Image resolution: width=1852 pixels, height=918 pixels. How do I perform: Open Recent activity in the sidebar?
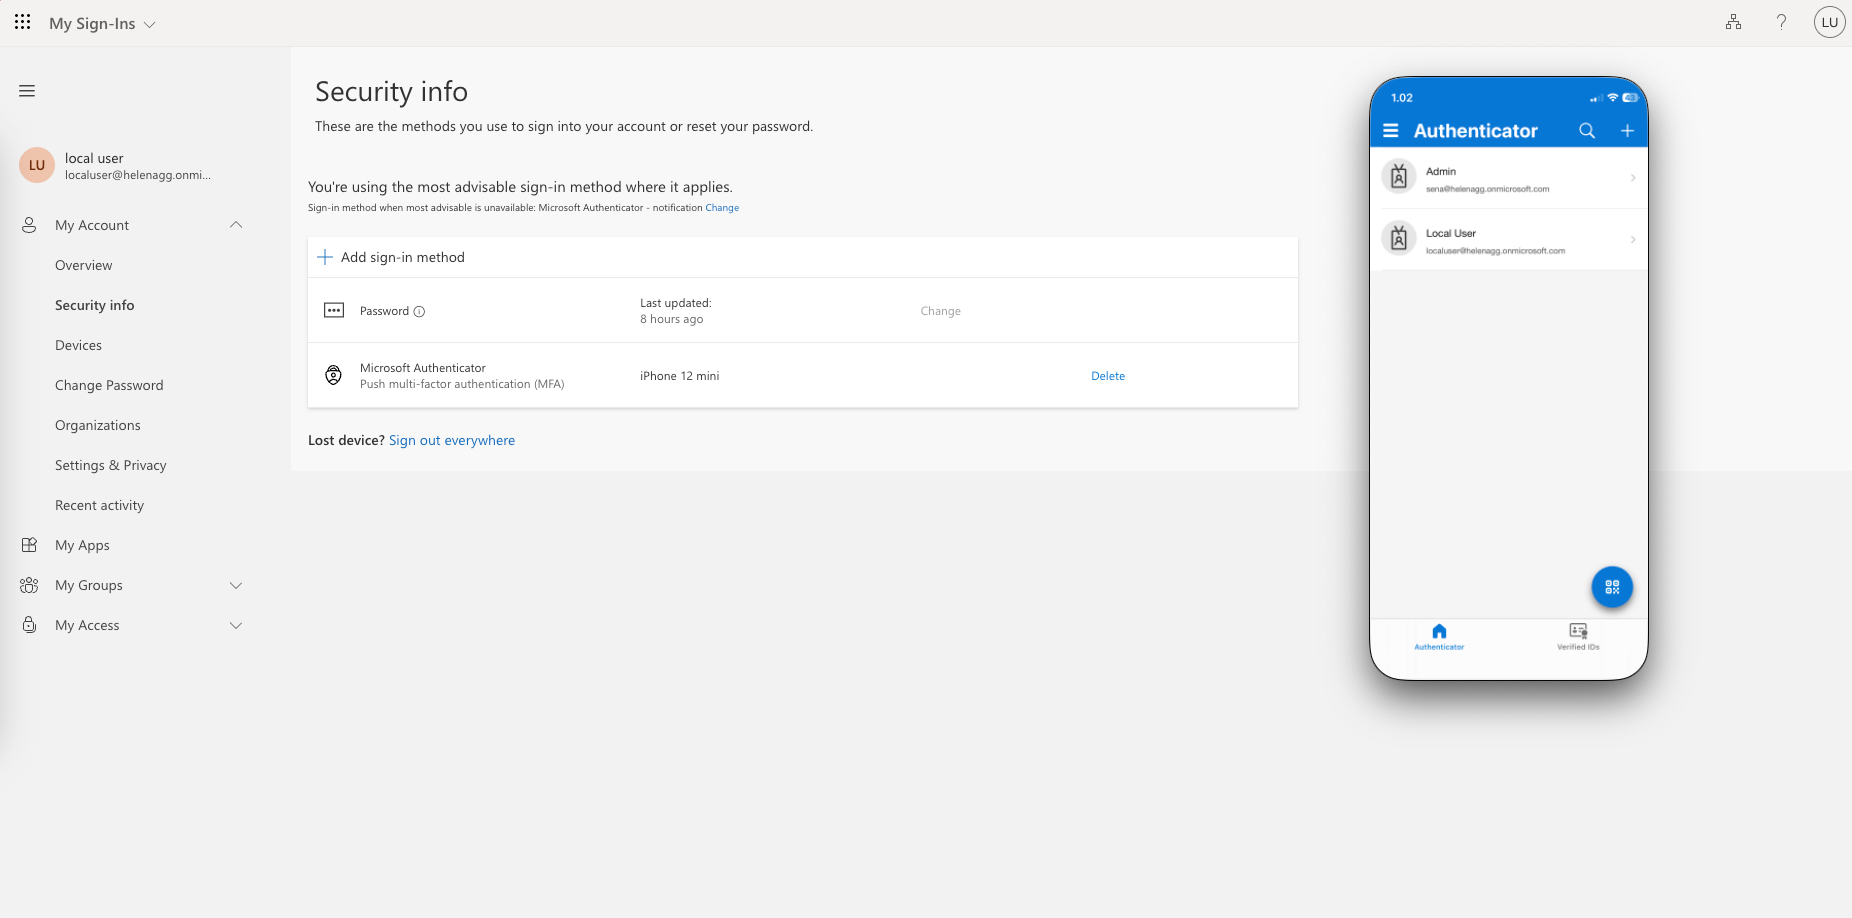coord(99,505)
